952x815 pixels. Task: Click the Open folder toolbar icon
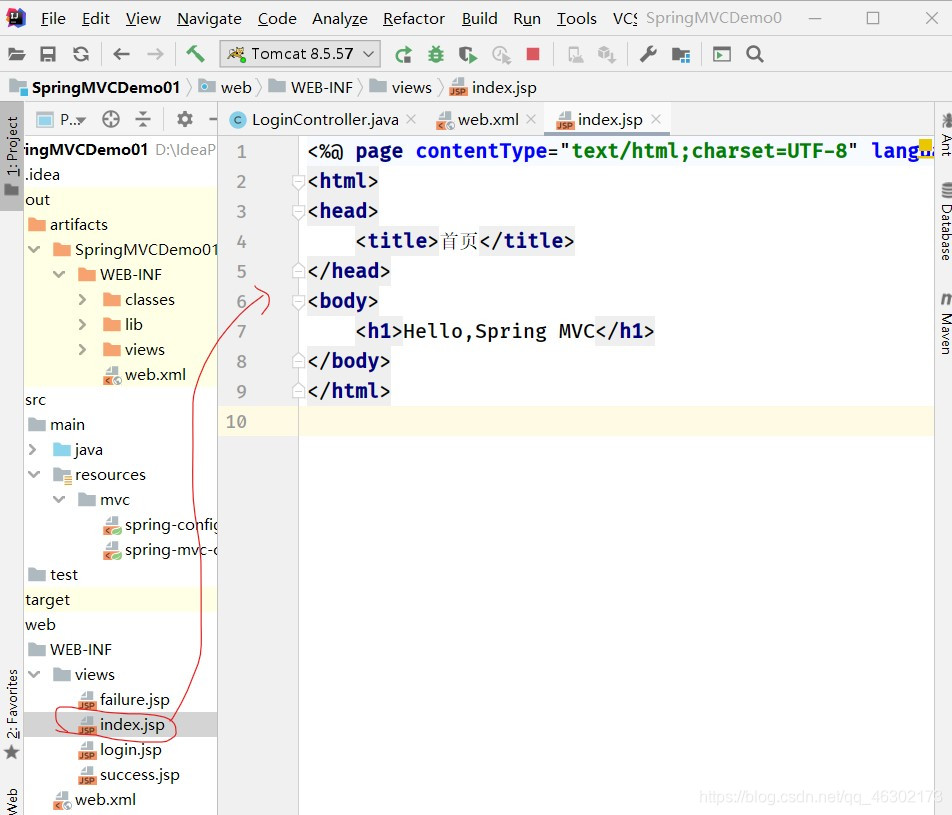click(x=16, y=54)
